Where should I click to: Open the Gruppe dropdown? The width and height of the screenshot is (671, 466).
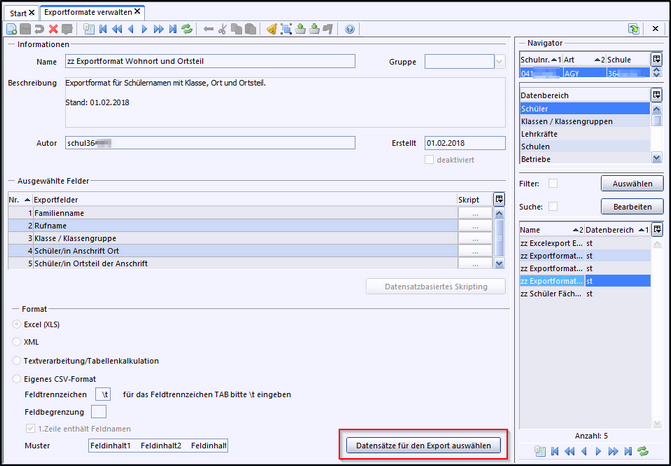[x=499, y=62]
